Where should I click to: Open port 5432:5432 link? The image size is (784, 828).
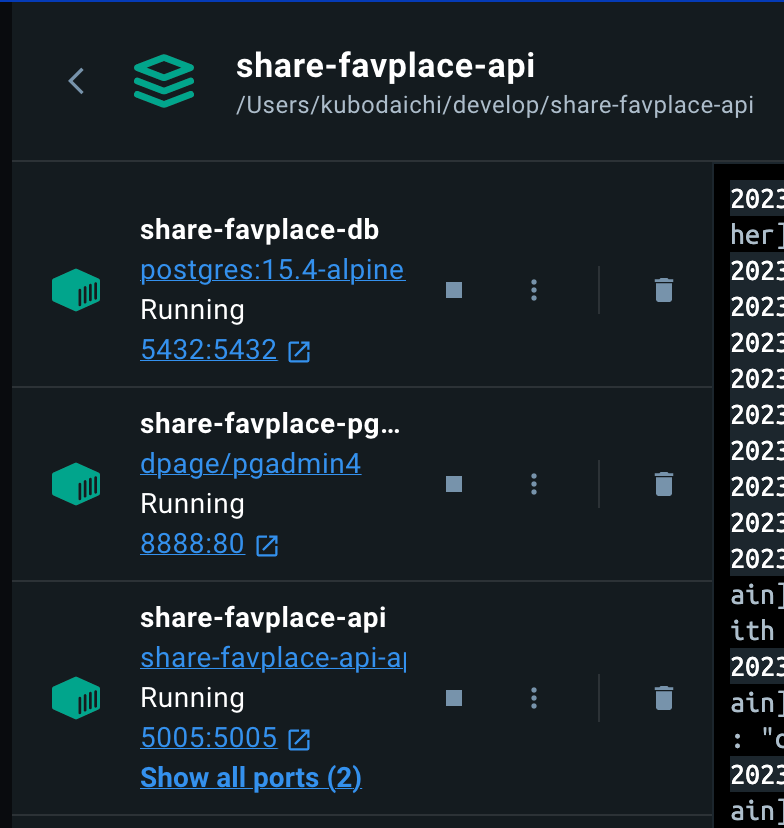click(209, 350)
